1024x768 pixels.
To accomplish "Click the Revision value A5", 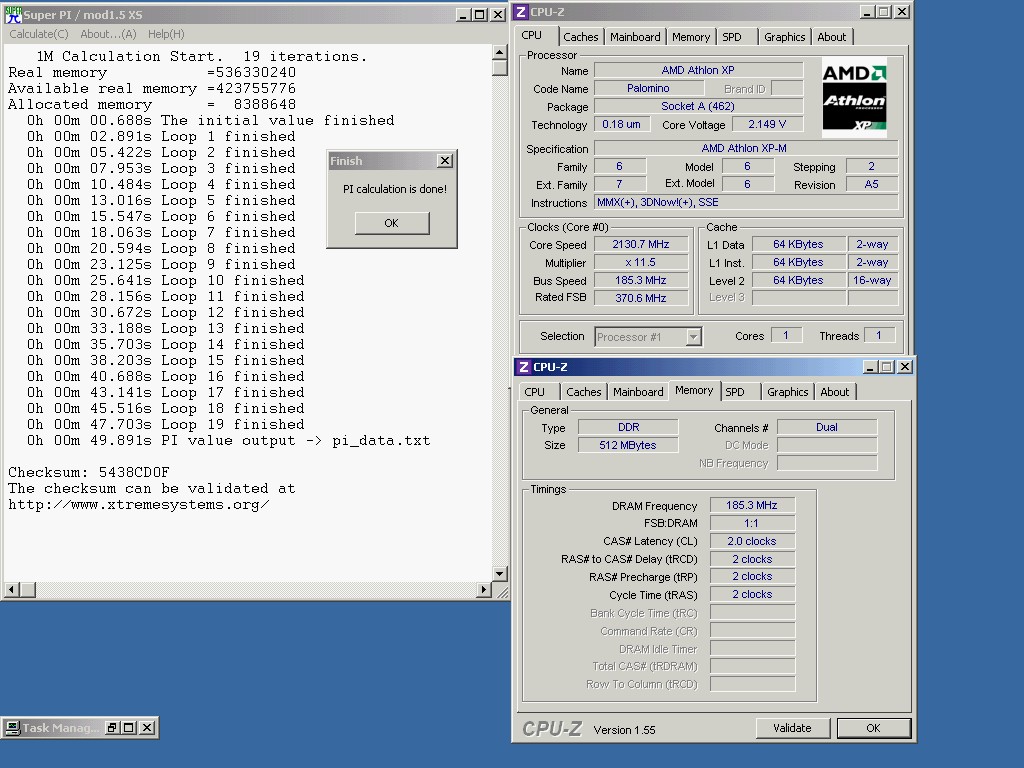I will click(x=872, y=184).
